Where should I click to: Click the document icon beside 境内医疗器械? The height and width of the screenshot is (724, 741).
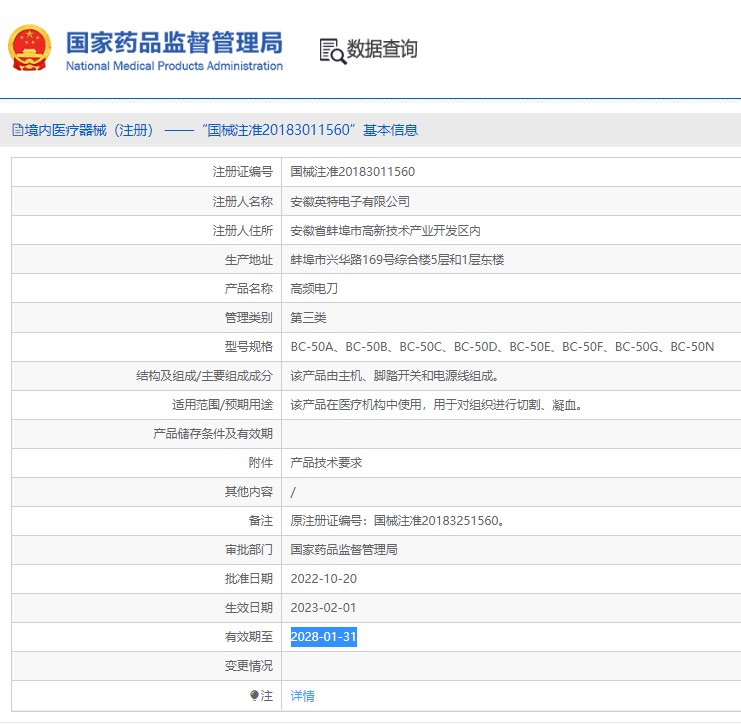[x=17, y=130]
